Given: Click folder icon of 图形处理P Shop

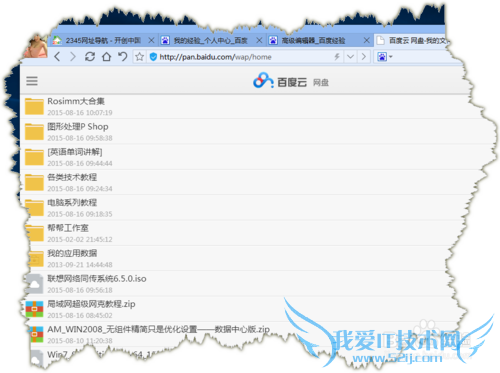Looking at the screenshot, I should (34, 132).
